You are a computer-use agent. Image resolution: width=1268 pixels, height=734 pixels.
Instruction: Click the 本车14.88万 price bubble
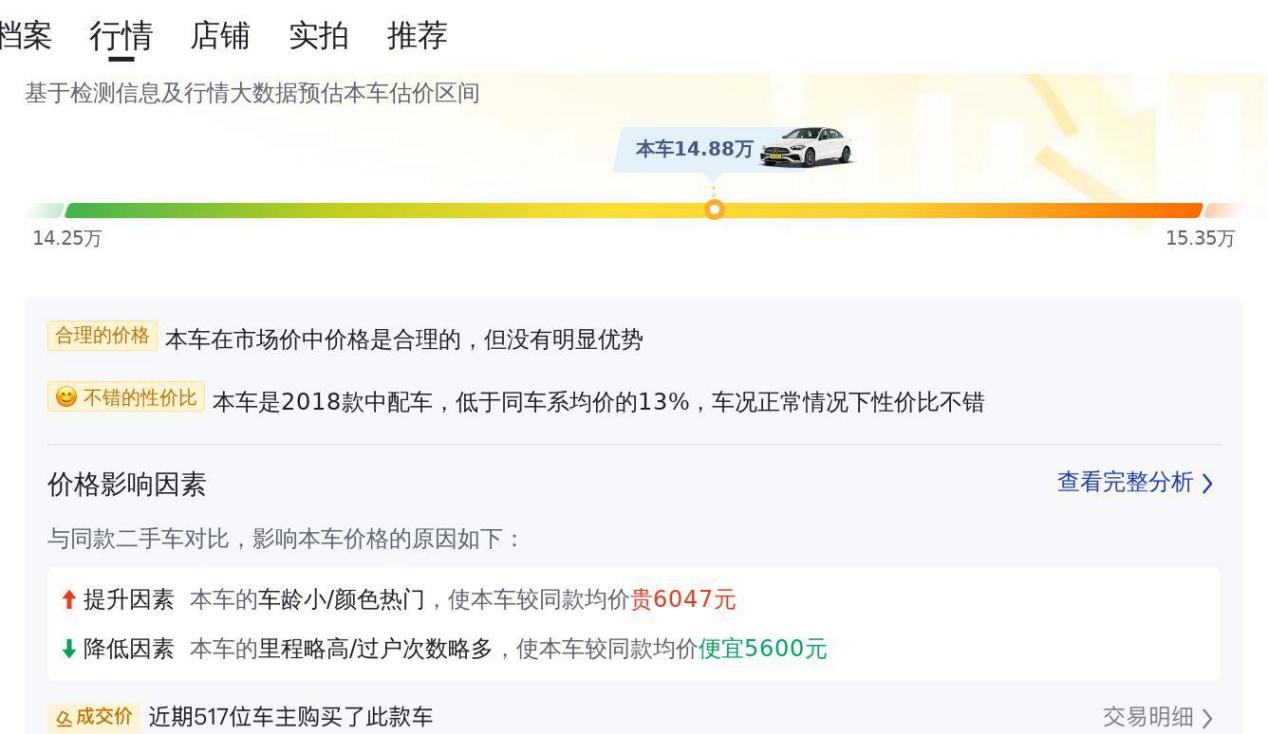tap(695, 149)
